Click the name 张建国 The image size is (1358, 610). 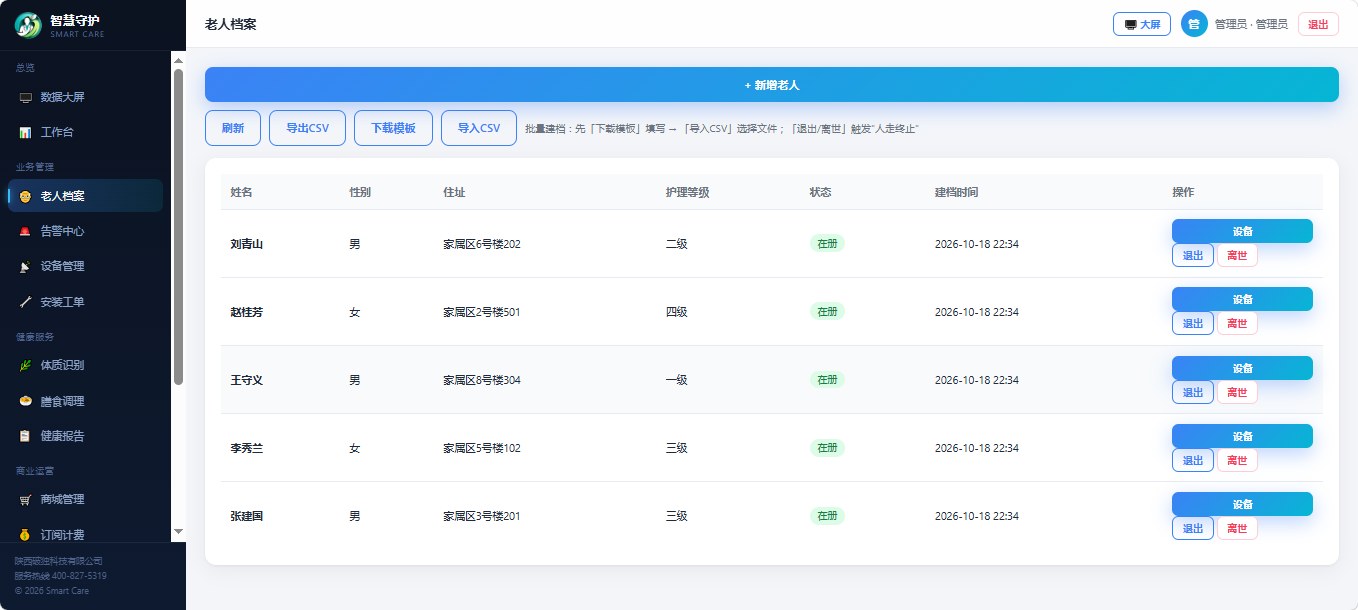(x=246, y=516)
